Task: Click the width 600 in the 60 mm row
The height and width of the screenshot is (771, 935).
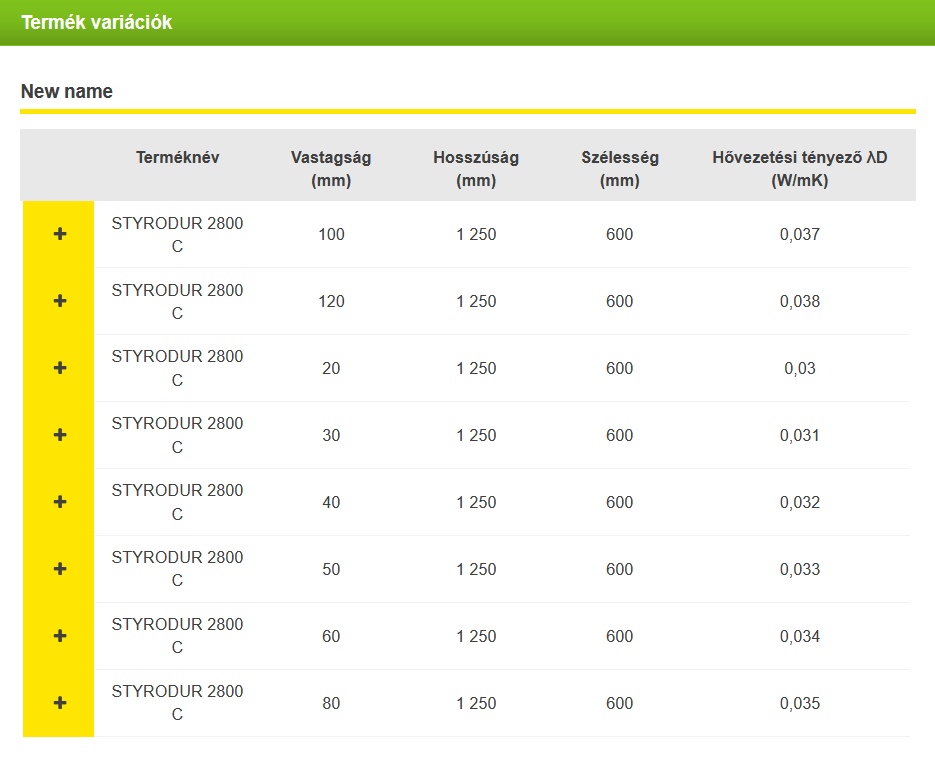Action: (620, 636)
